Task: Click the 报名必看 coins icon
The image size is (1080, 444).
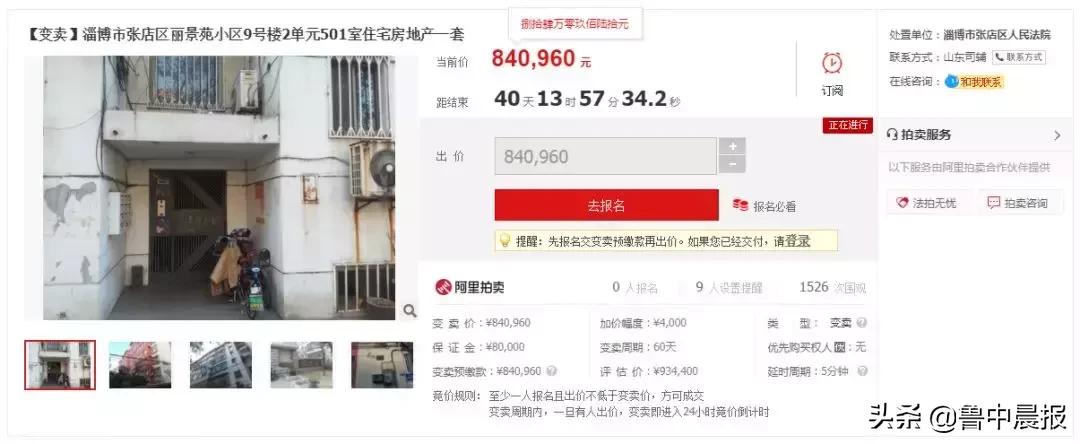Action: point(740,205)
